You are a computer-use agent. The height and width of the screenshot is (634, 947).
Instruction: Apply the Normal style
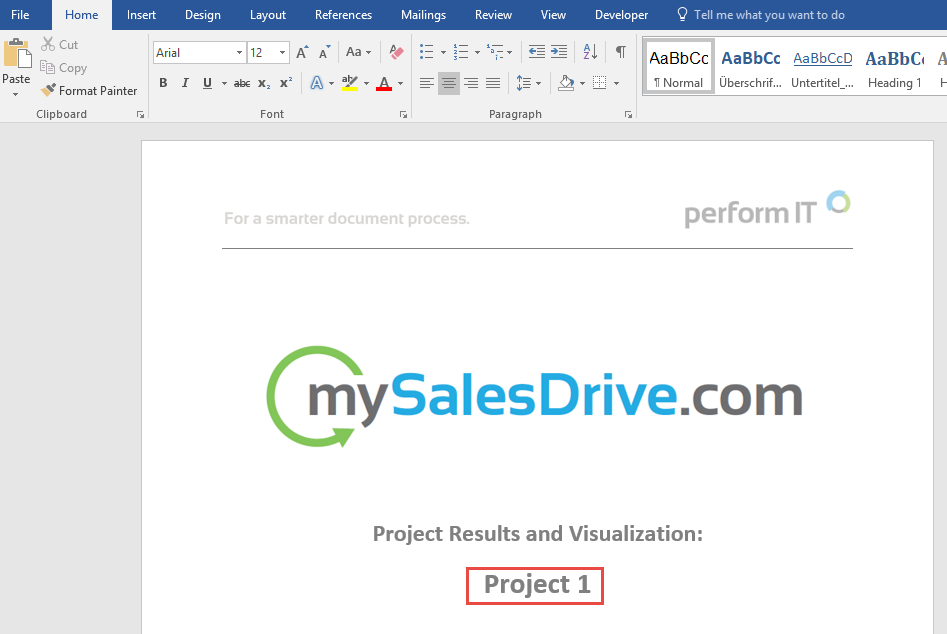click(679, 66)
